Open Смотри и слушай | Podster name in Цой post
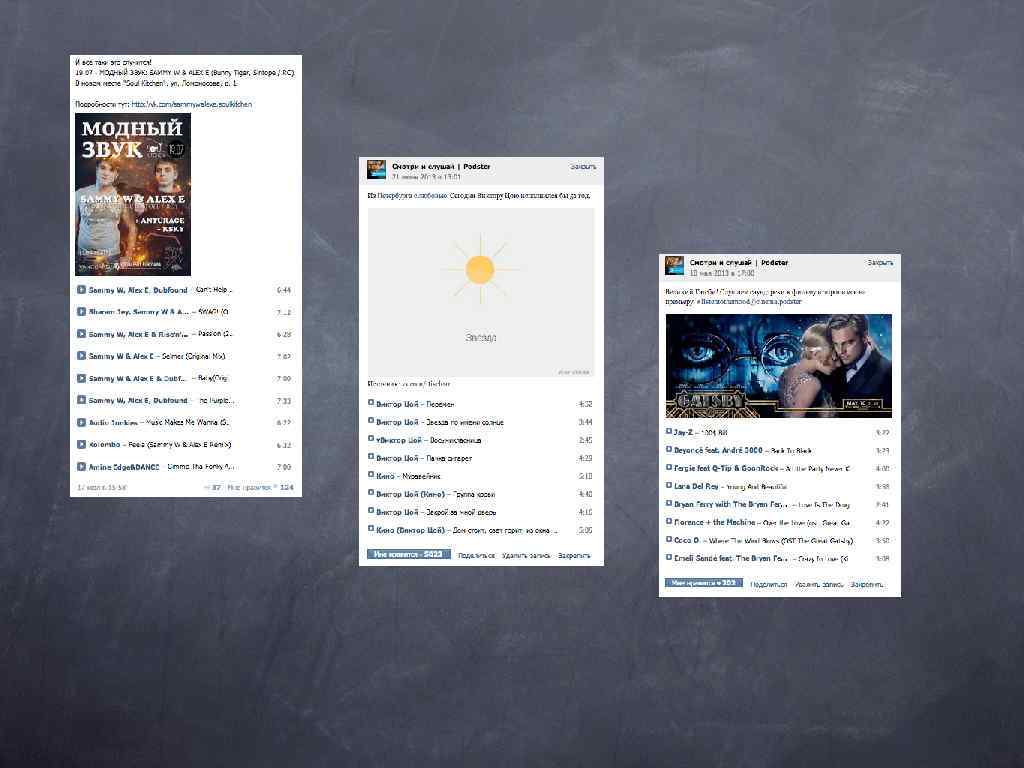This screenshot has height=768, width=1024. [x=441, y=167]
